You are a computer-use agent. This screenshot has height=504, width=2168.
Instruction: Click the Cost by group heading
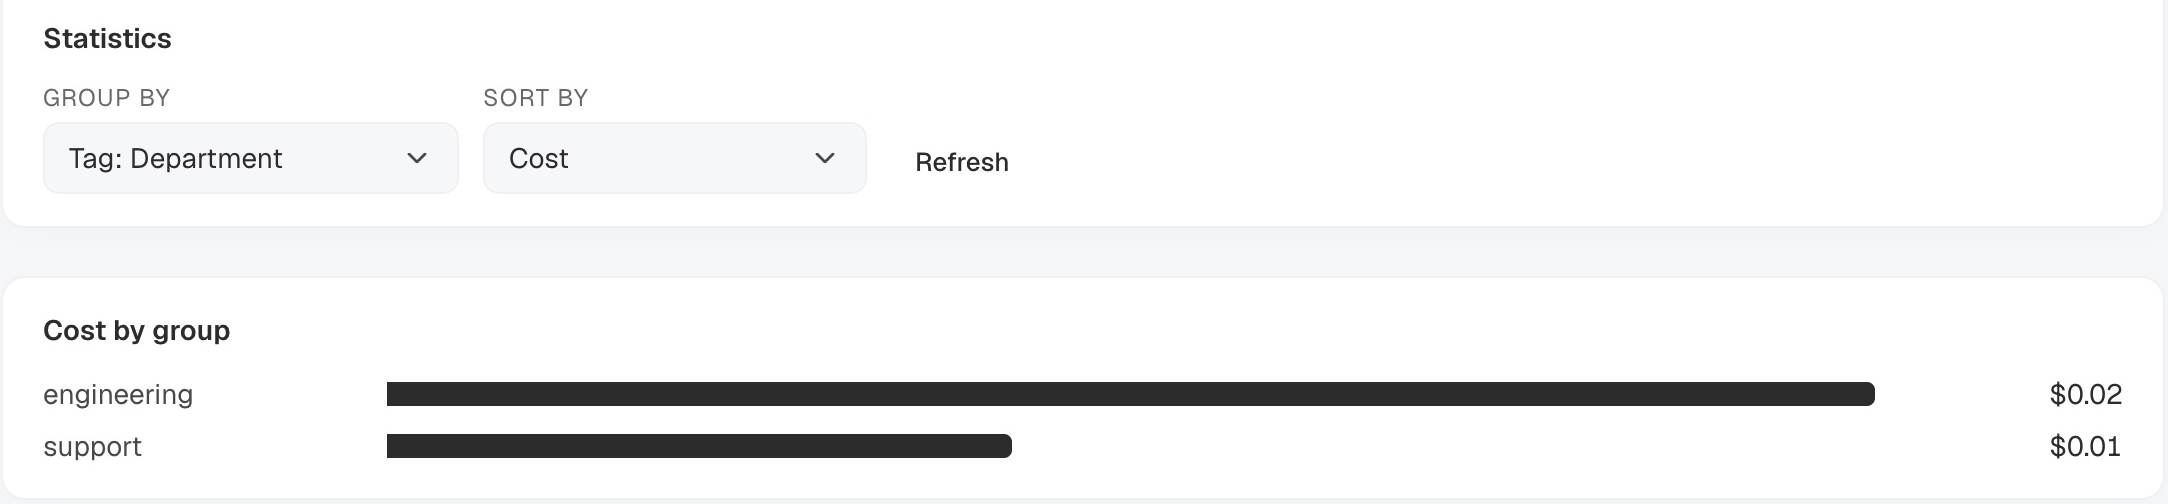[136, 331]
